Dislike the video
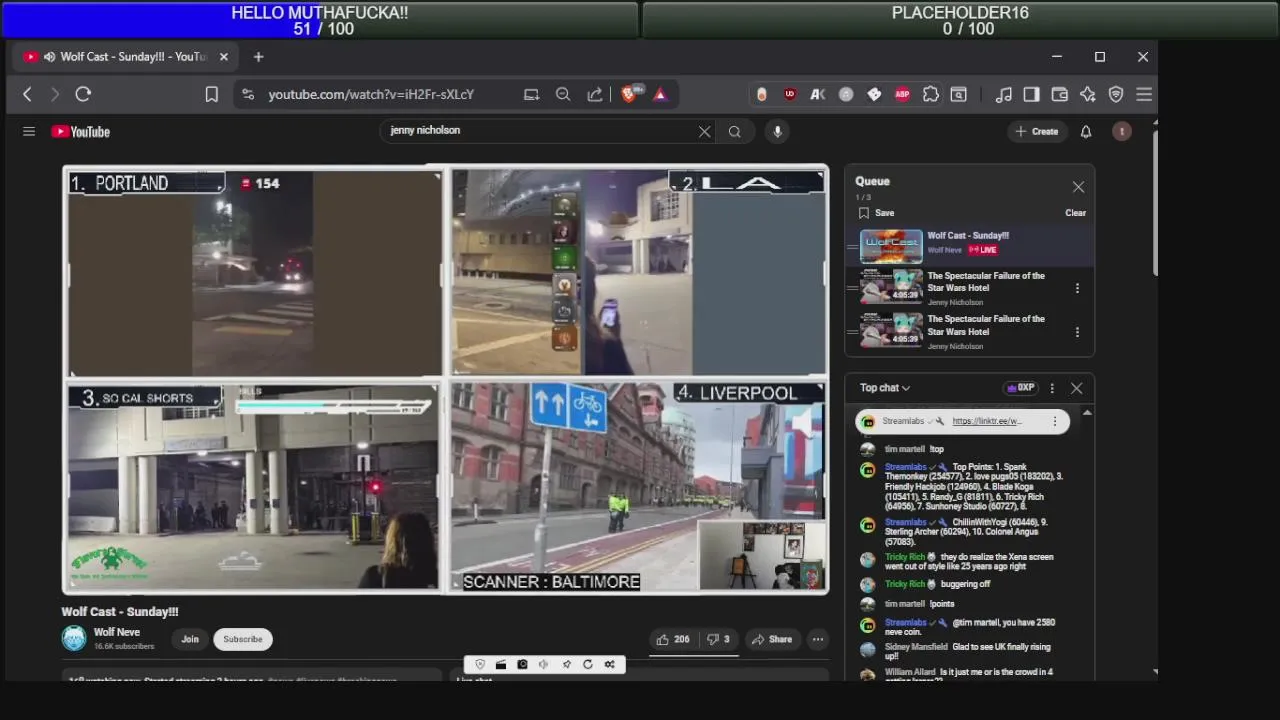The height and width of the screenshot is (720, 1280). [719, 639]
